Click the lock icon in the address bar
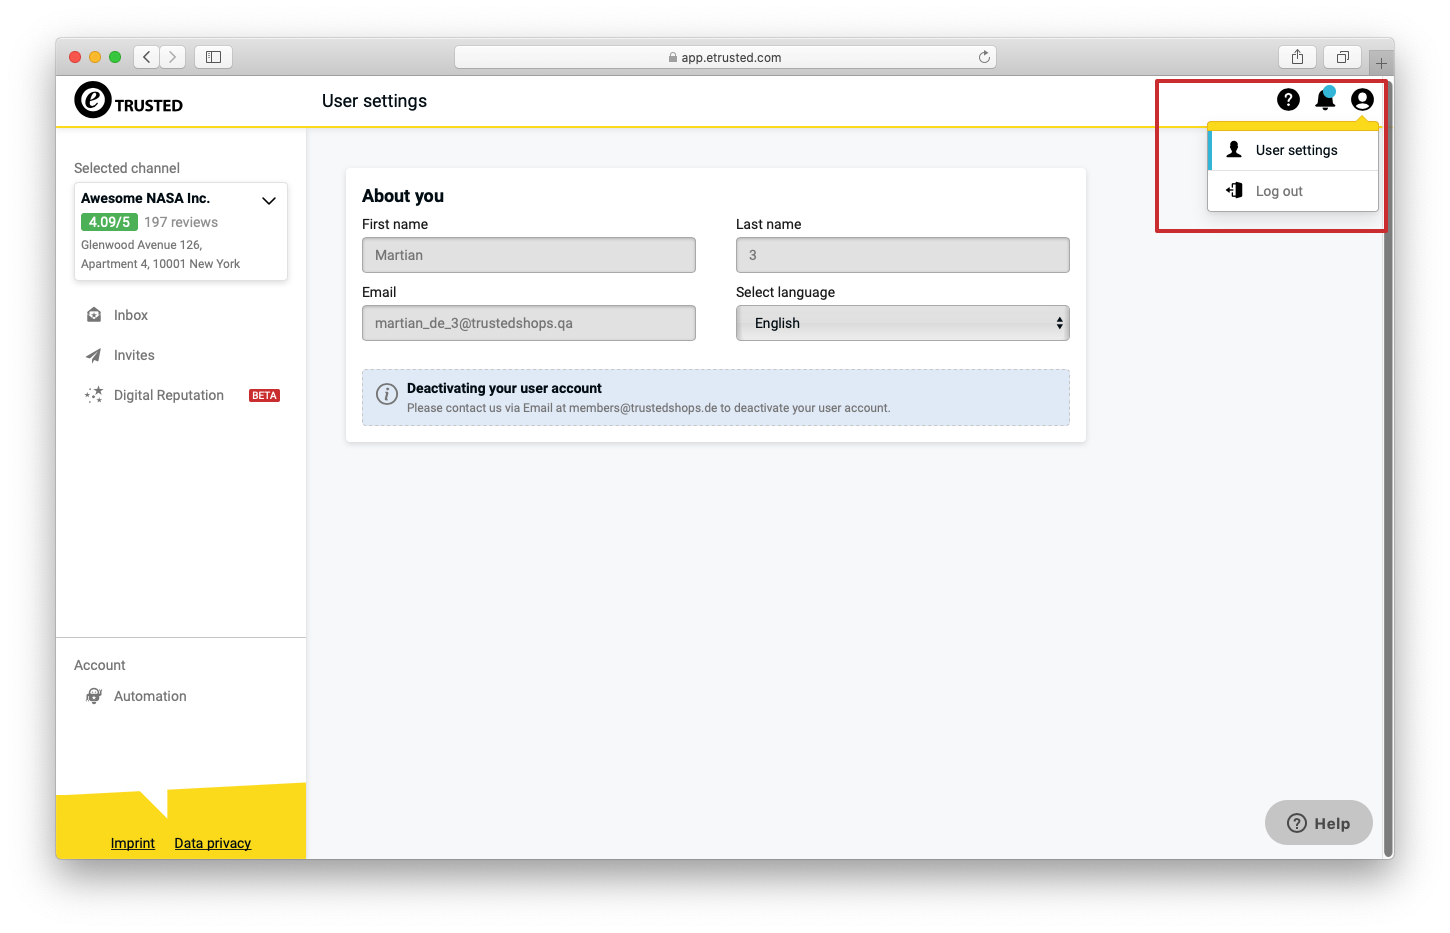Screen dimensions: 1450x933 pyautogui.click(x=673, y=58)
